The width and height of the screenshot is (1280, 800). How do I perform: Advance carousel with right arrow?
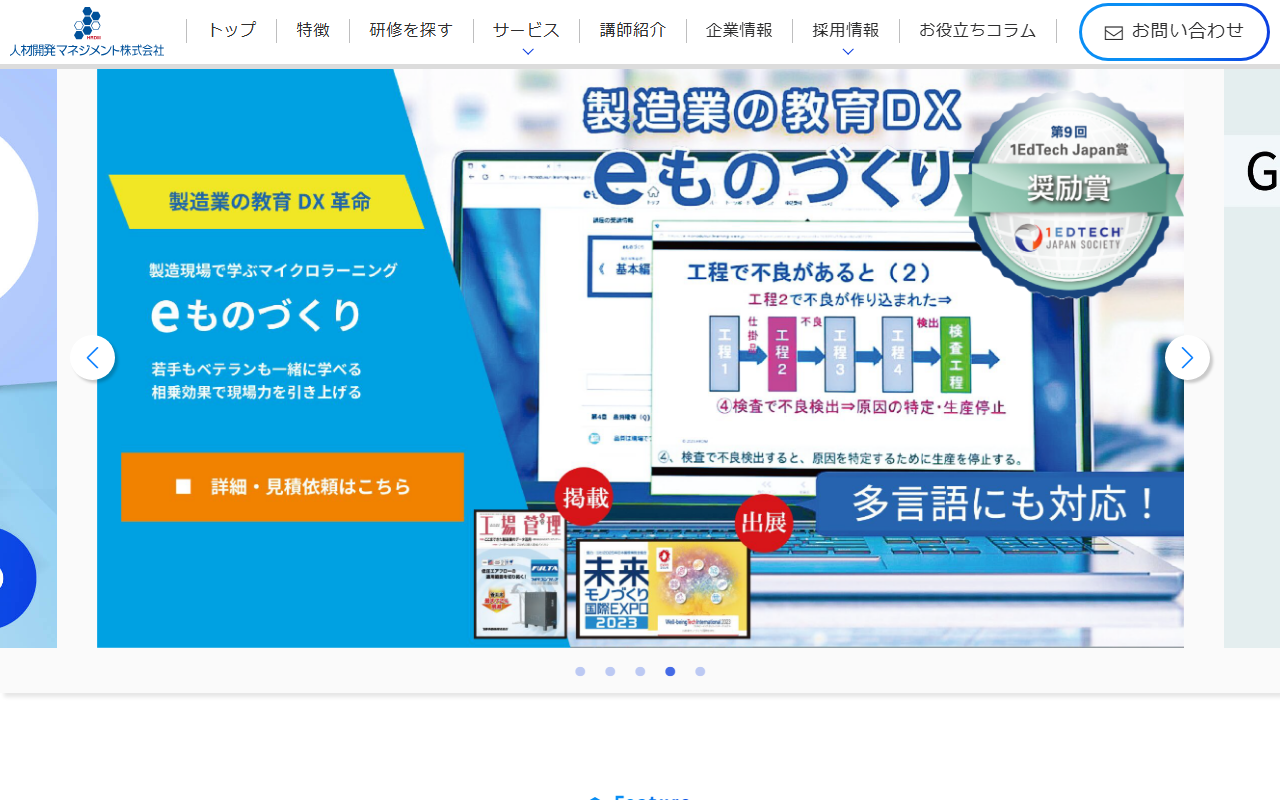pos(1187,357)
